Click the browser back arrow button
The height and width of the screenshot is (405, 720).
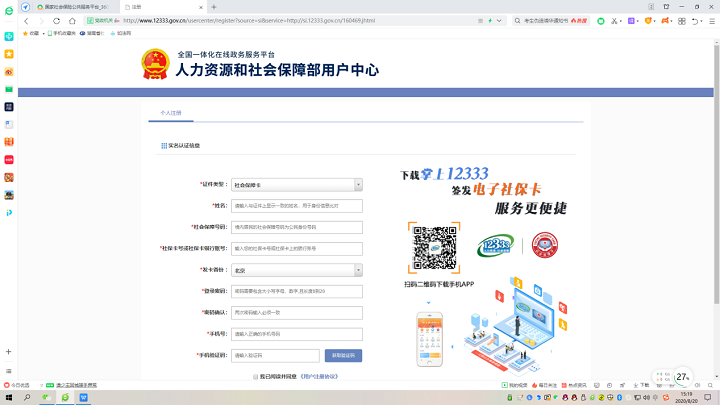click(26, 20)
